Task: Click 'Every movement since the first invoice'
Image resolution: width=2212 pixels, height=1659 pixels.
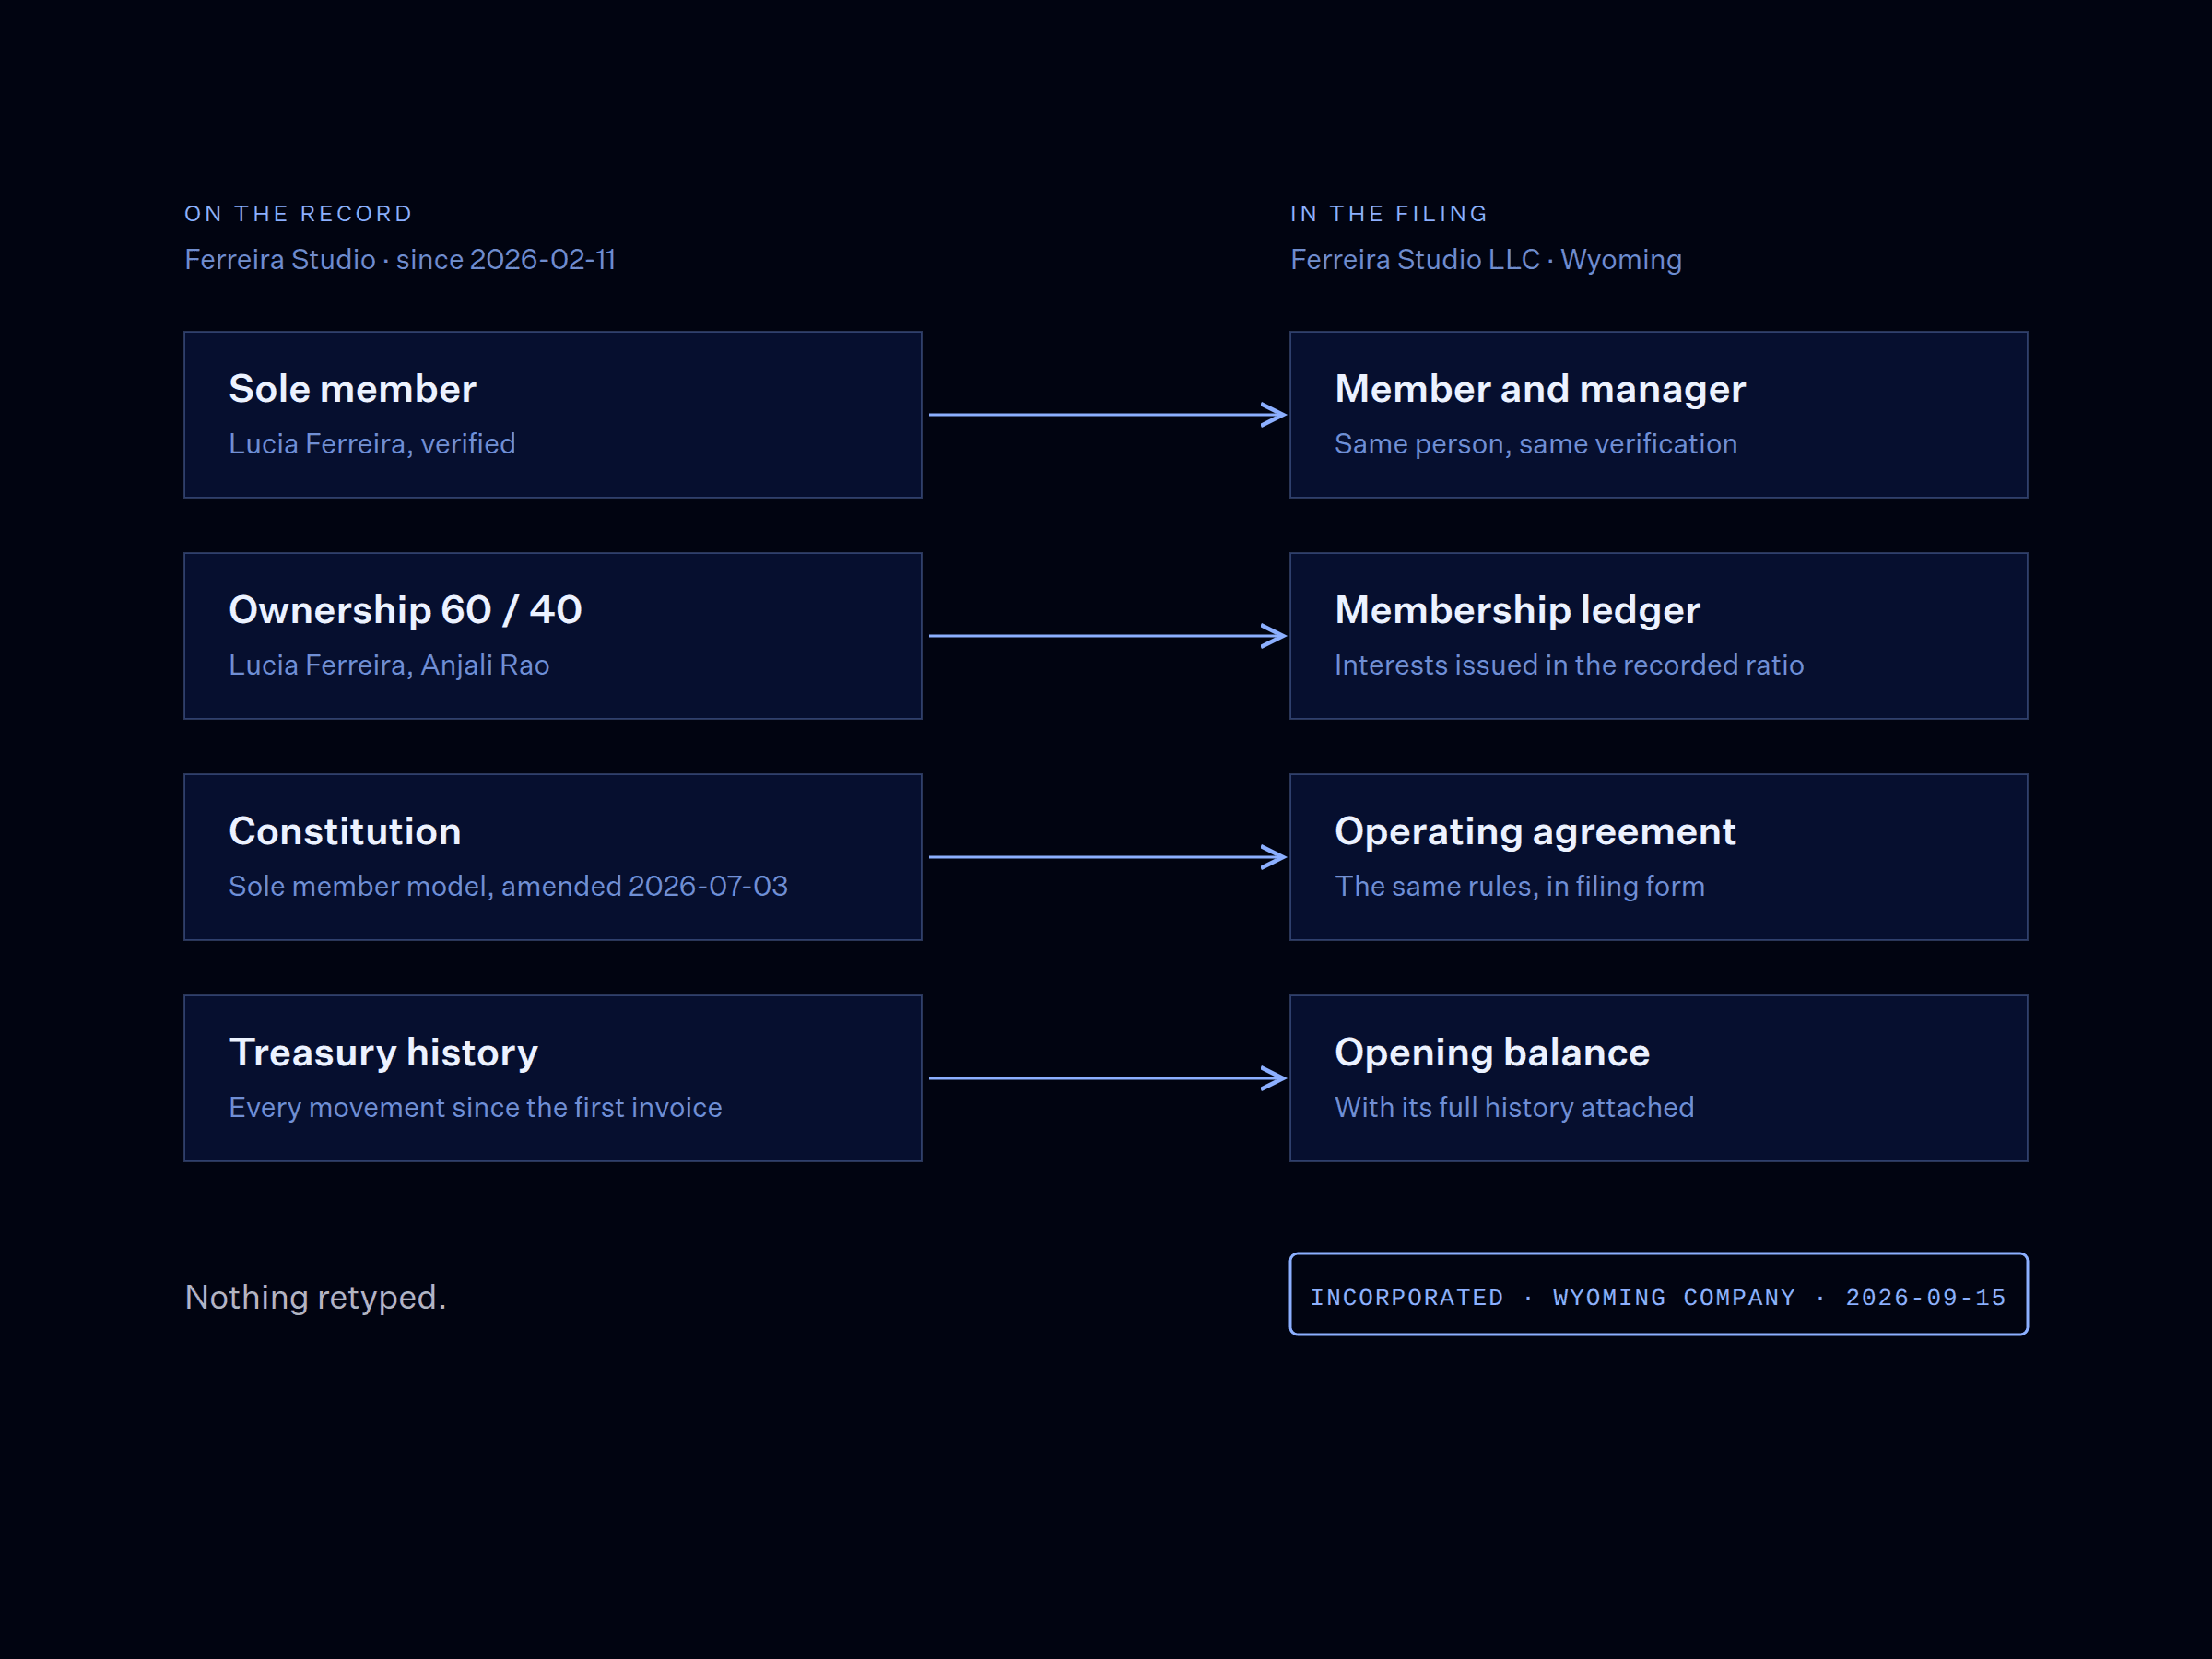Action: [475, 1107]
